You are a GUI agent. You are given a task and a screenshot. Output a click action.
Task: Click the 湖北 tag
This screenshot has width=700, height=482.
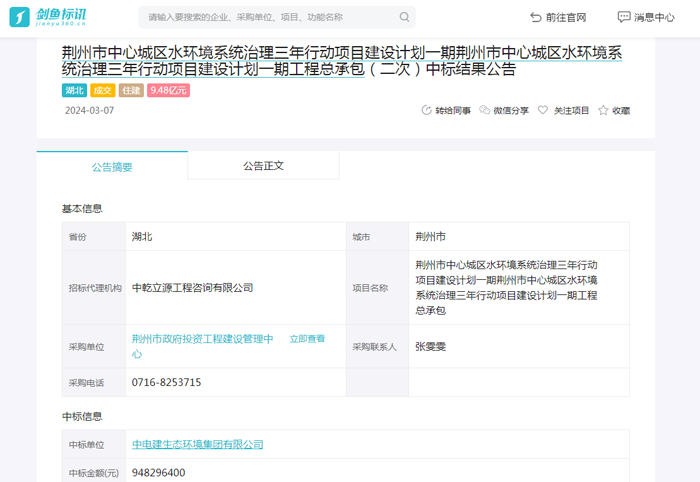pyautogui.click(x=74, y=91)
